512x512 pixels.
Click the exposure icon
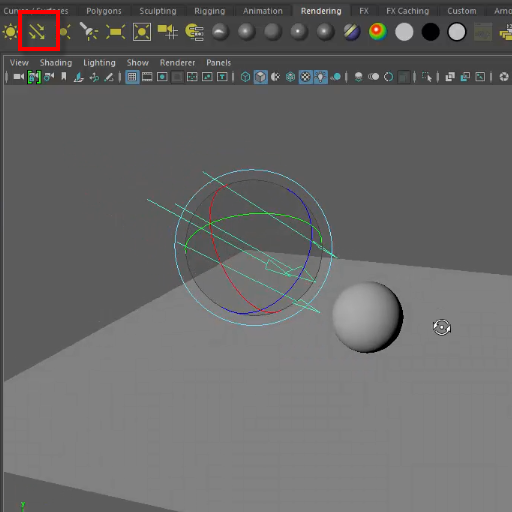504,77
